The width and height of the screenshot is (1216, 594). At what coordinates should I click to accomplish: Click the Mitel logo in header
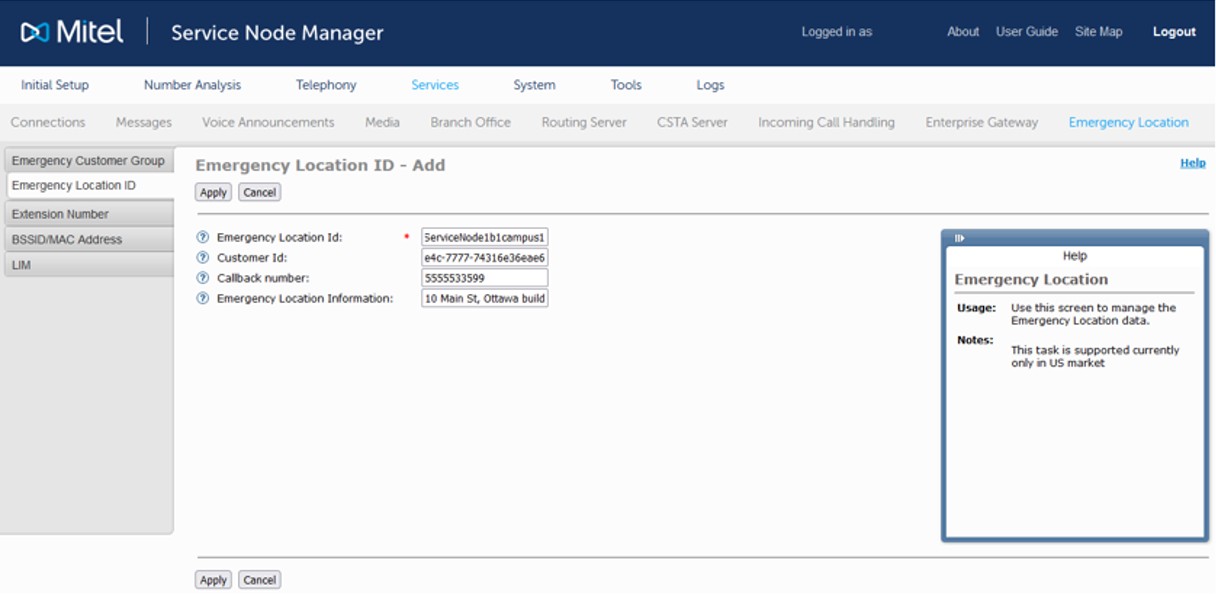pos(72,32)
